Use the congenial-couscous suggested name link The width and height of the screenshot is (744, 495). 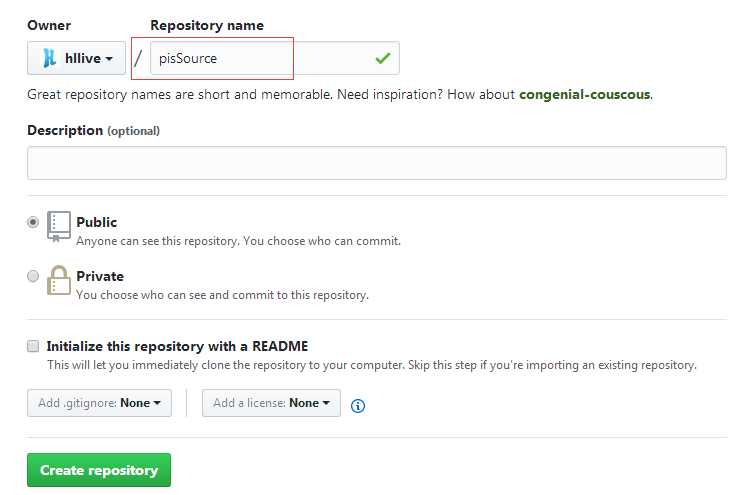[x=585, y=94]
